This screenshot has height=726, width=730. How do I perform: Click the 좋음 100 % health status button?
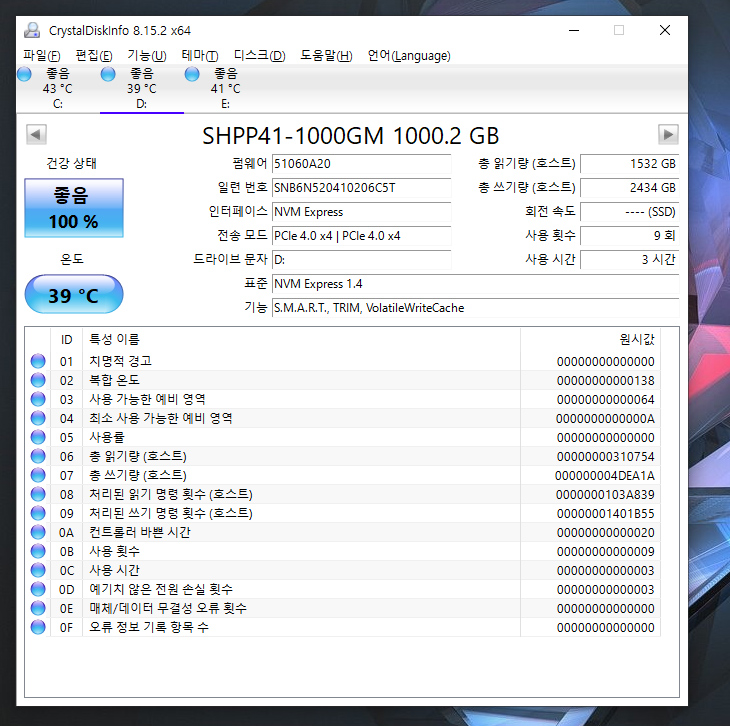click(x=74, y=208)
